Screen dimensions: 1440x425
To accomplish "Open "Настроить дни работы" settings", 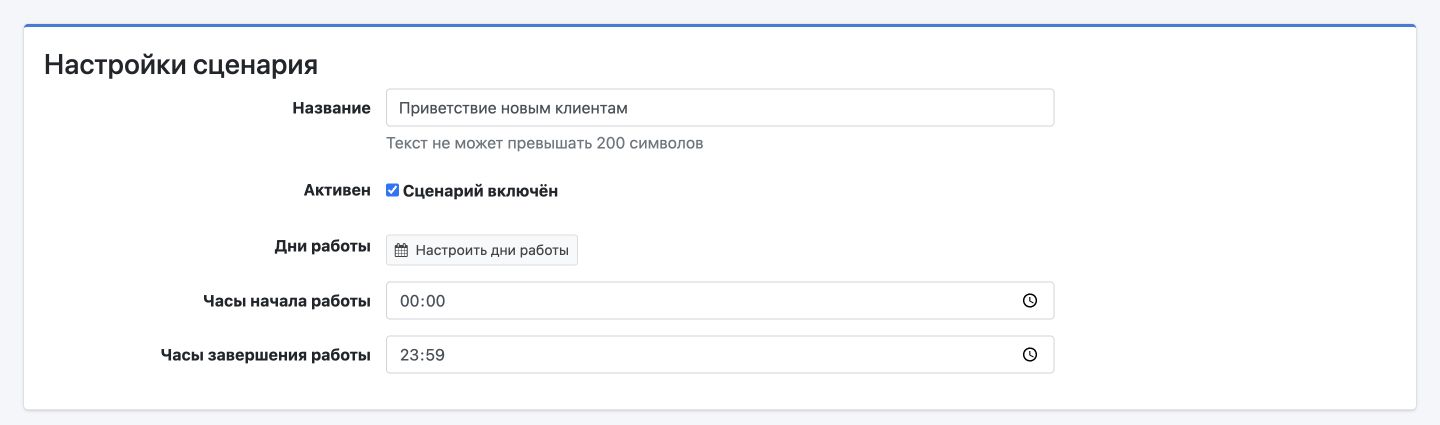I will (482, 250).
